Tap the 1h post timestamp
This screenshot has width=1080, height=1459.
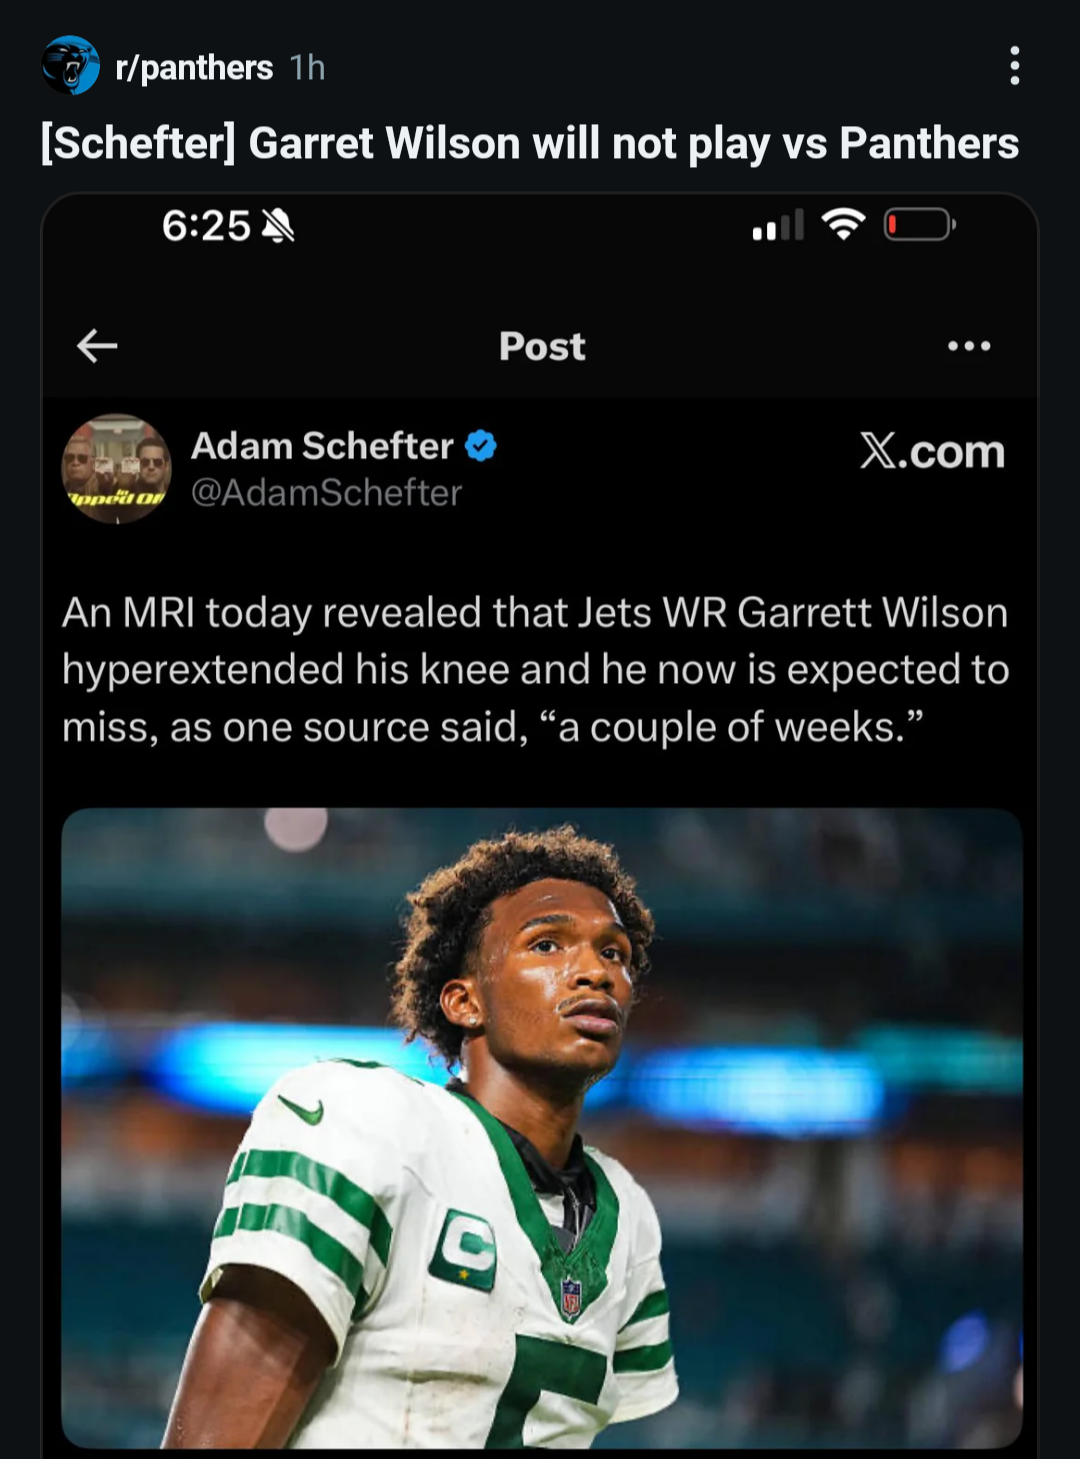(x=307, y=67)
